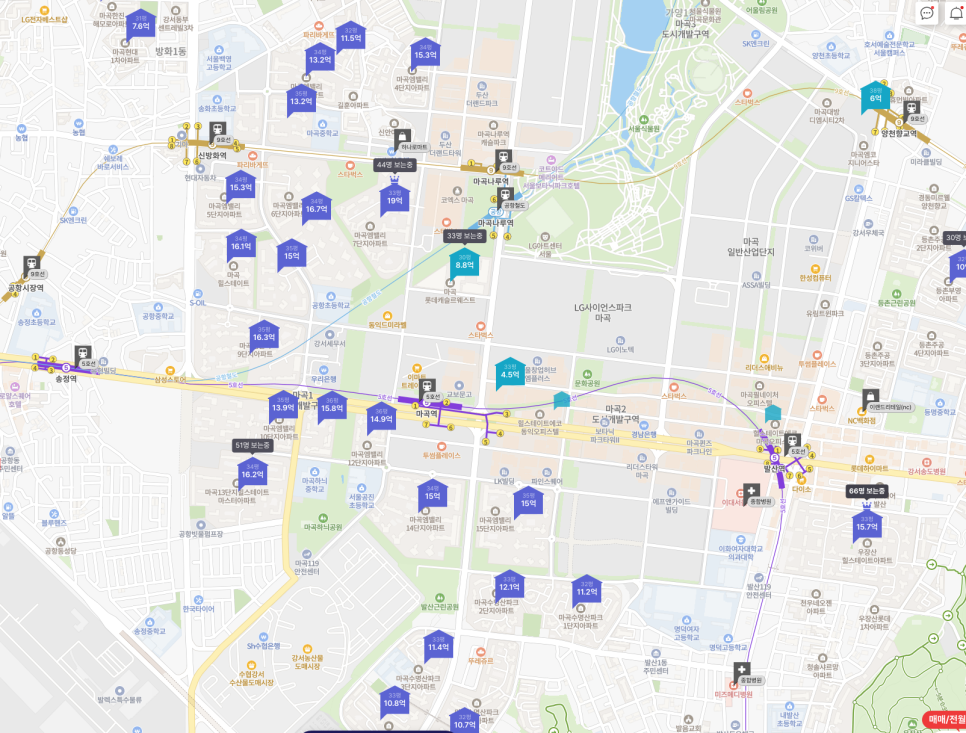966x733 pixels.
Task: Open the chat speech bubble icon
Action: click(927, 13)
